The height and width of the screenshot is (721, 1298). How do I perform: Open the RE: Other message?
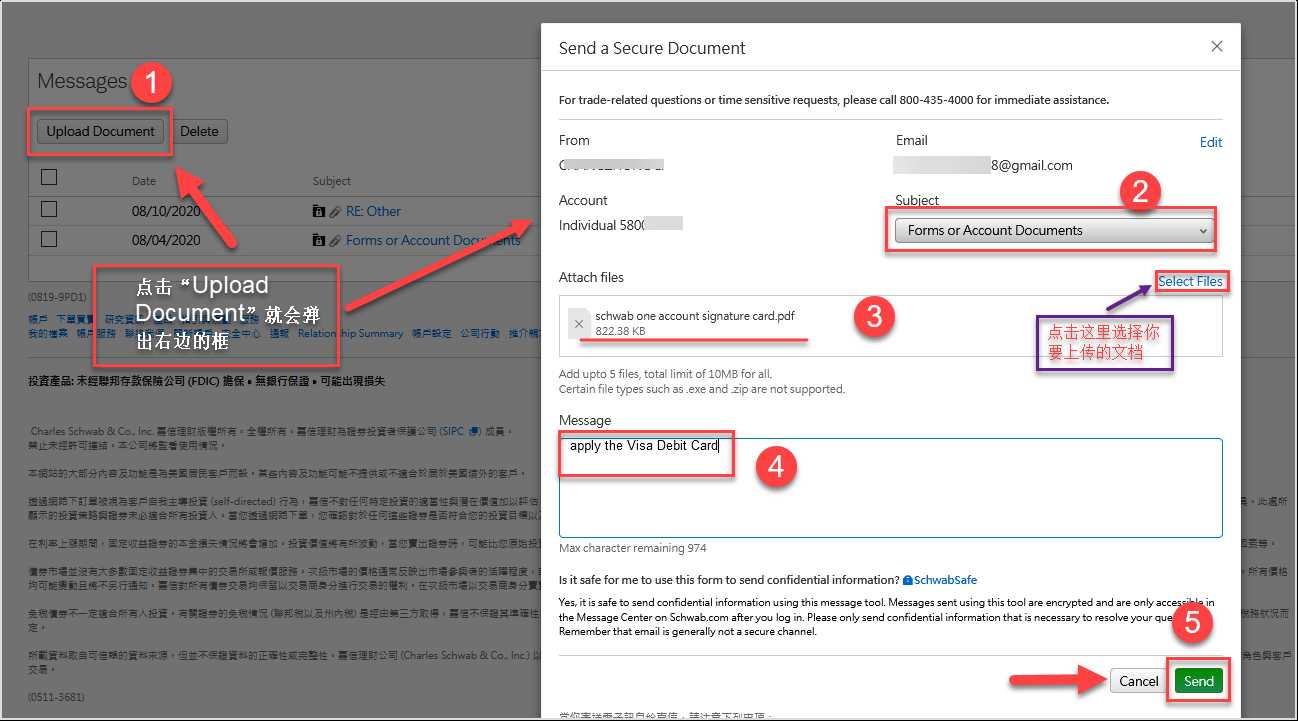tap(373, 212)
